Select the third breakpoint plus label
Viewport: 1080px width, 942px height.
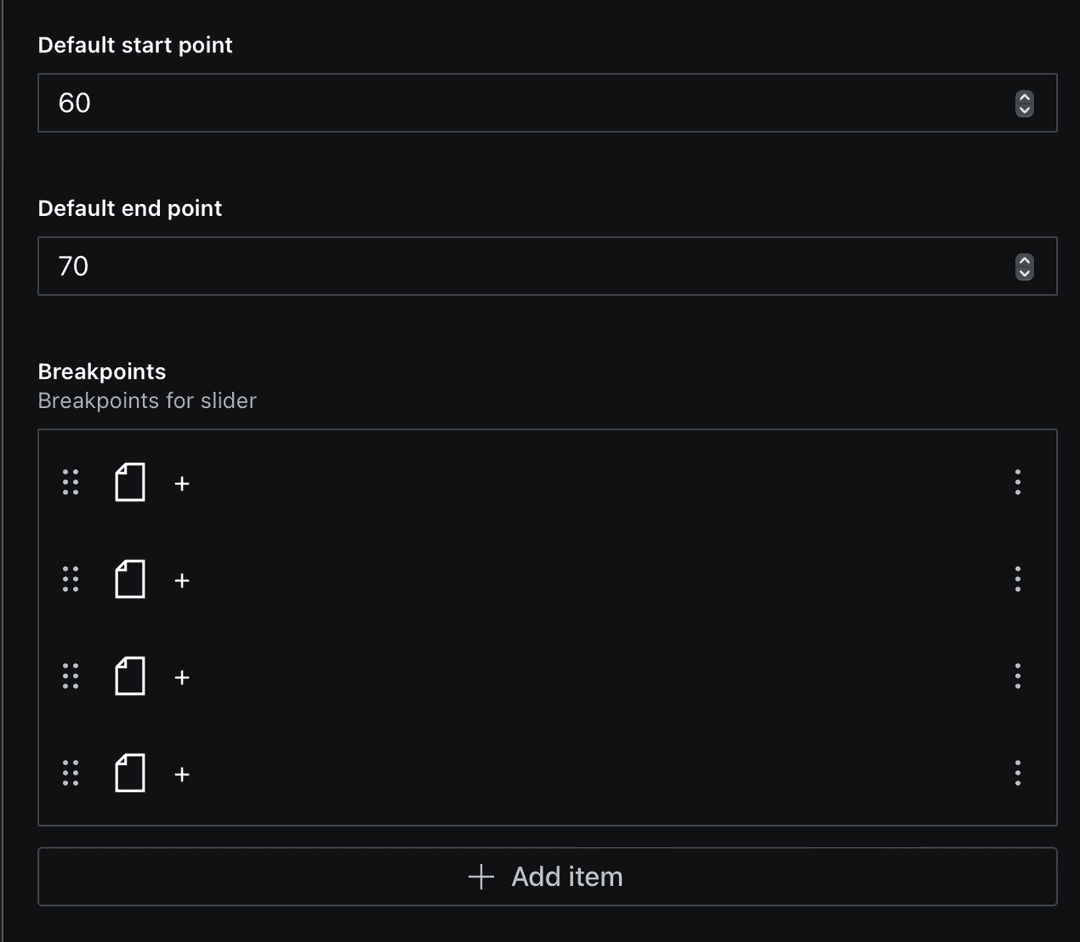(x=182, y=678)
